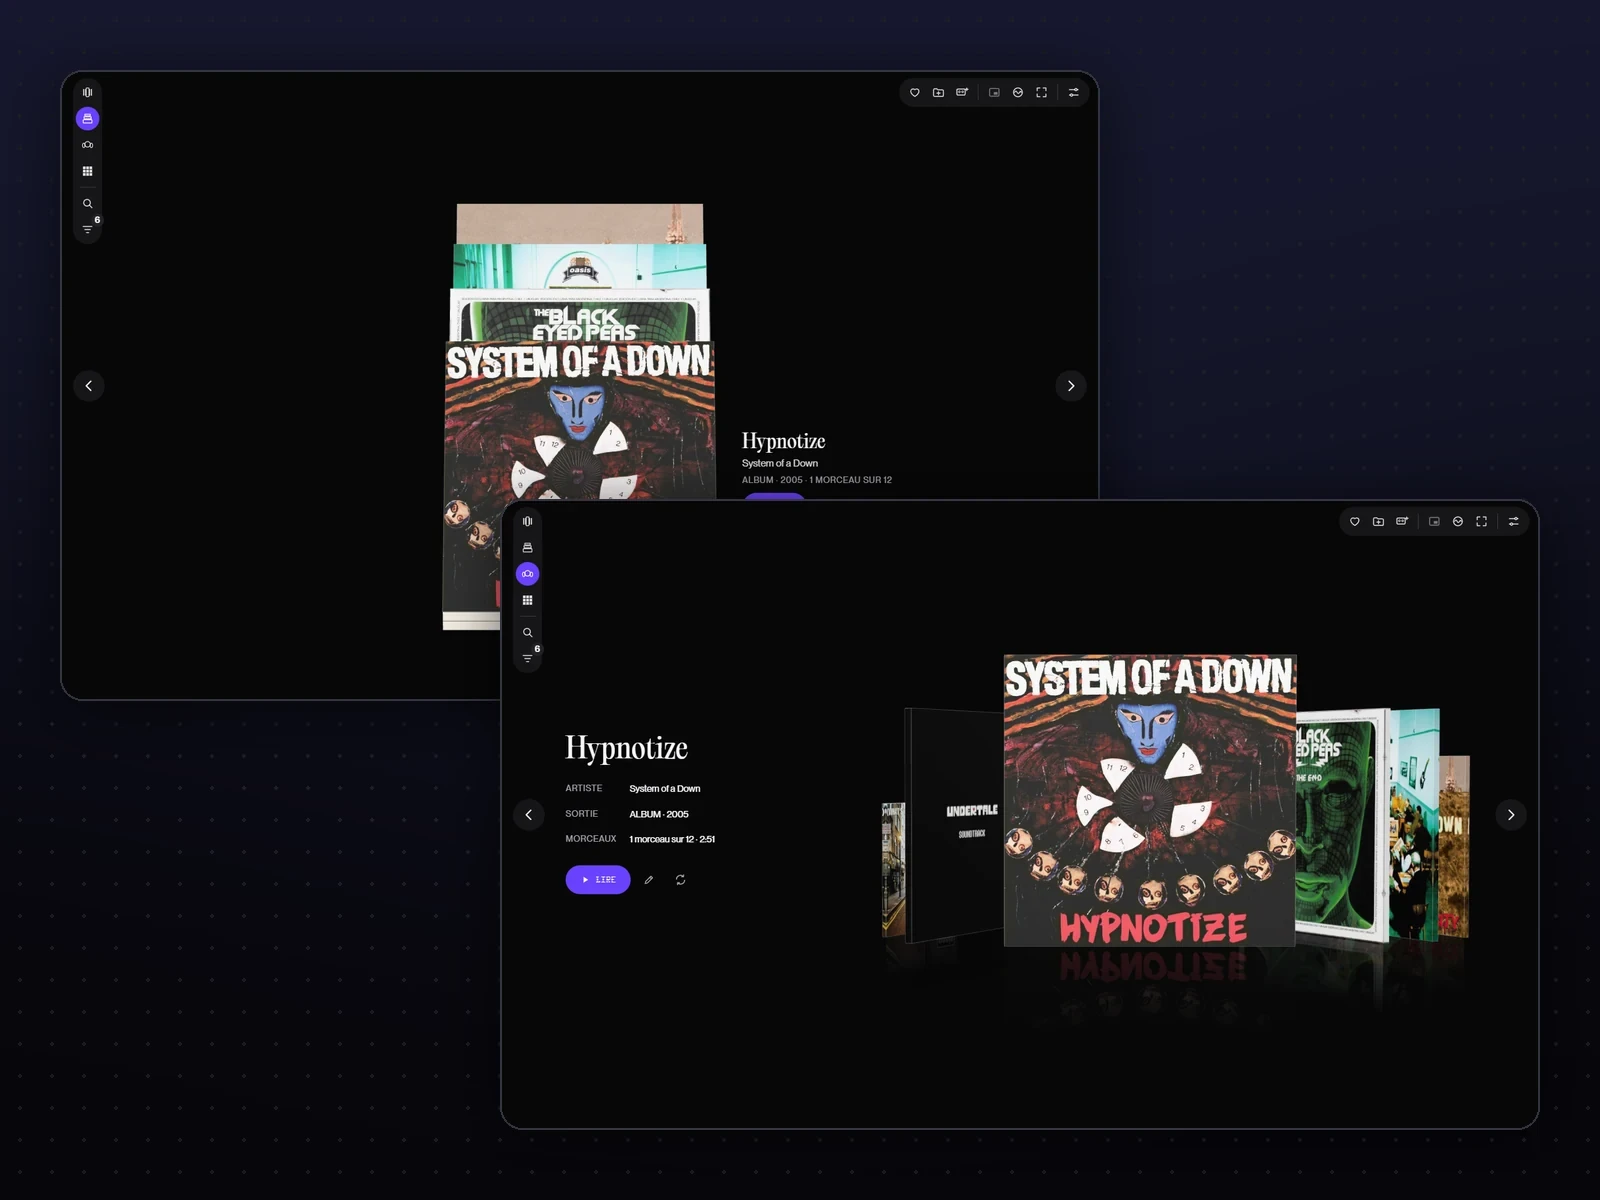Go to previous album in front window
Image resolution: width=1600 pixels, height=1200 pixels.
click(x=529, y=815)
